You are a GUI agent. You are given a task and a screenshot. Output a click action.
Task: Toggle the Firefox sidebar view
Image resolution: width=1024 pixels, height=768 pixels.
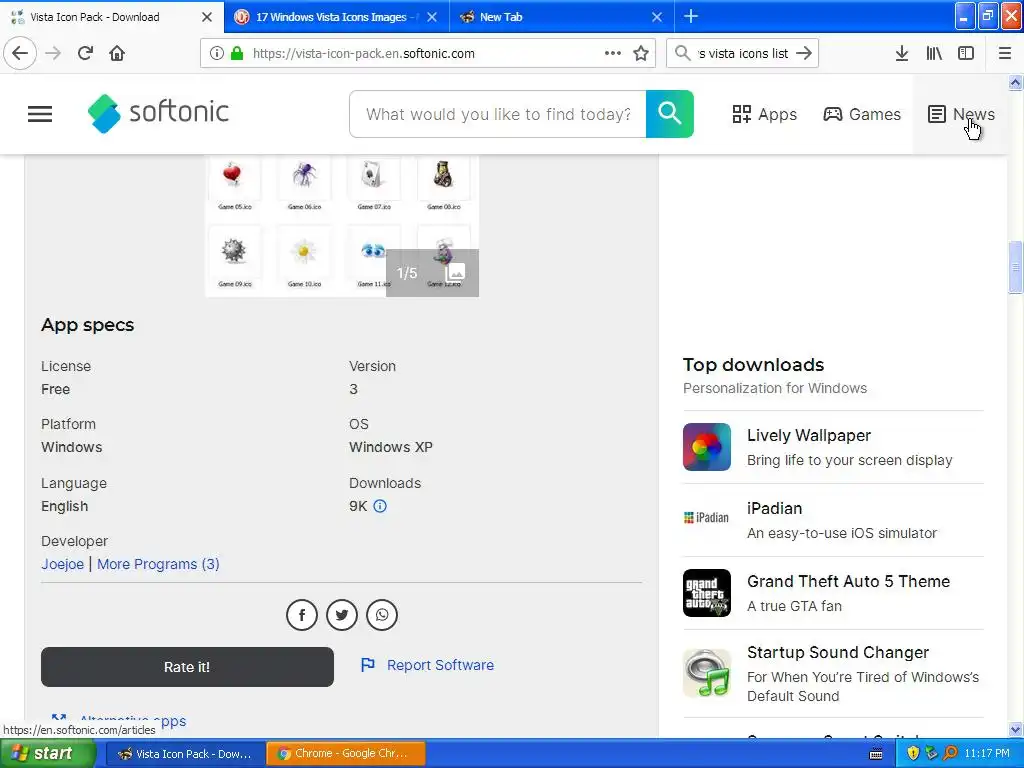(x=966, y=53)
